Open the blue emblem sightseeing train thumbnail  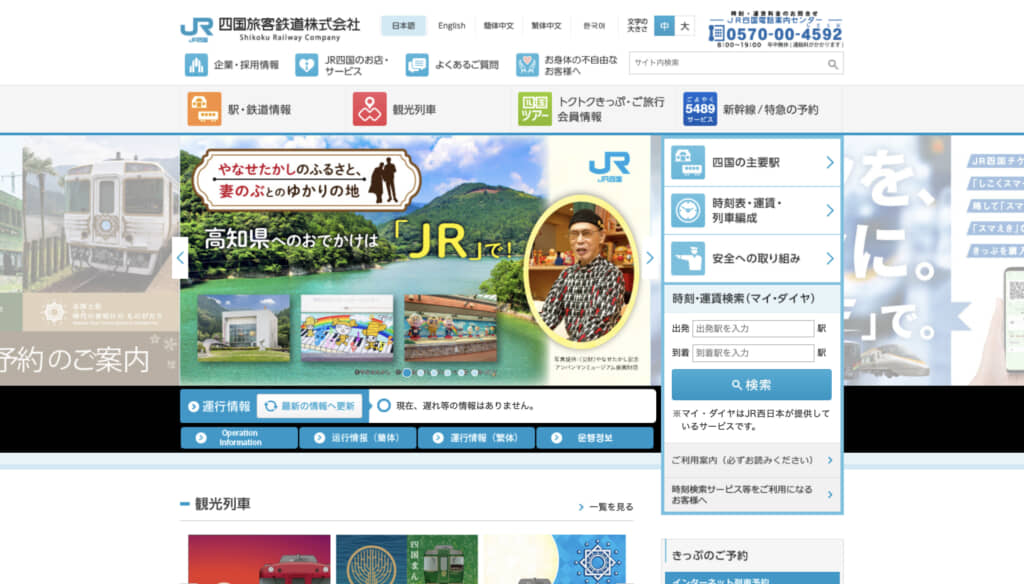click(x=554, y=559)
